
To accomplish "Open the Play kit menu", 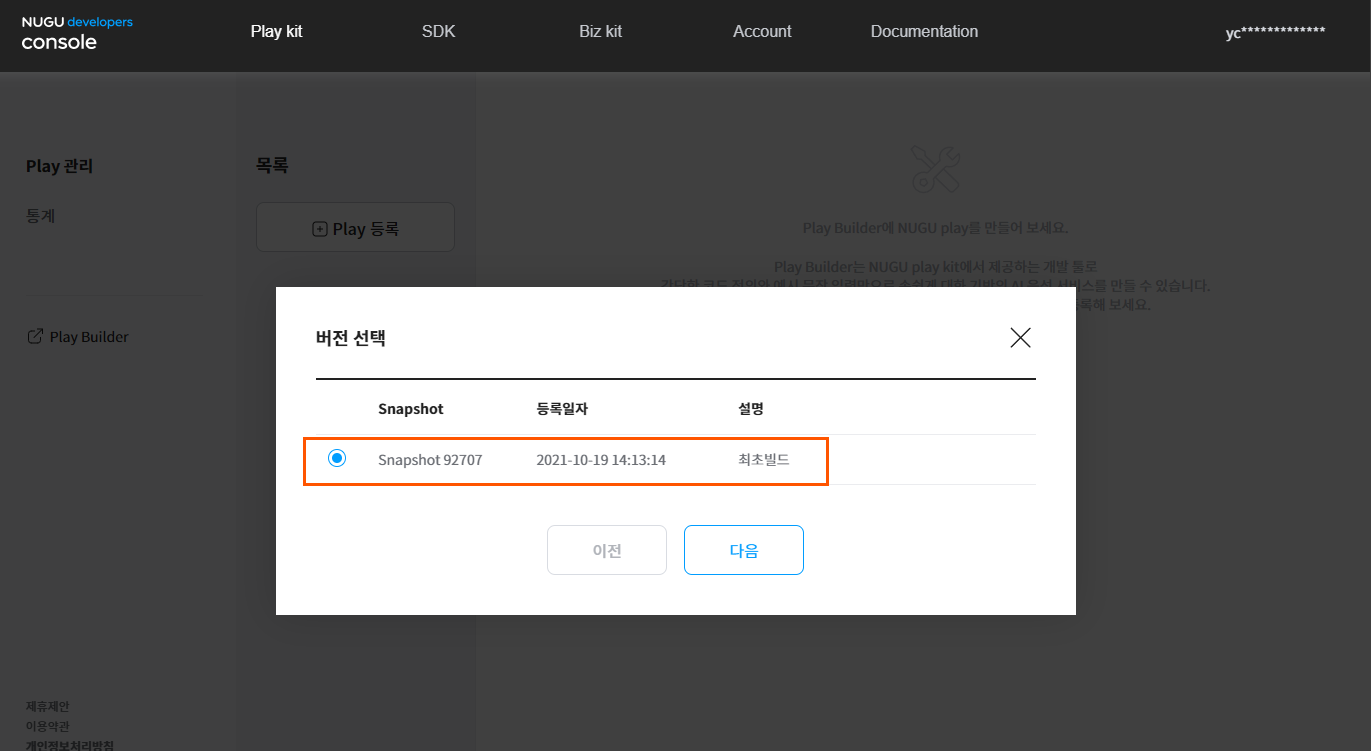I will [276, 31].
